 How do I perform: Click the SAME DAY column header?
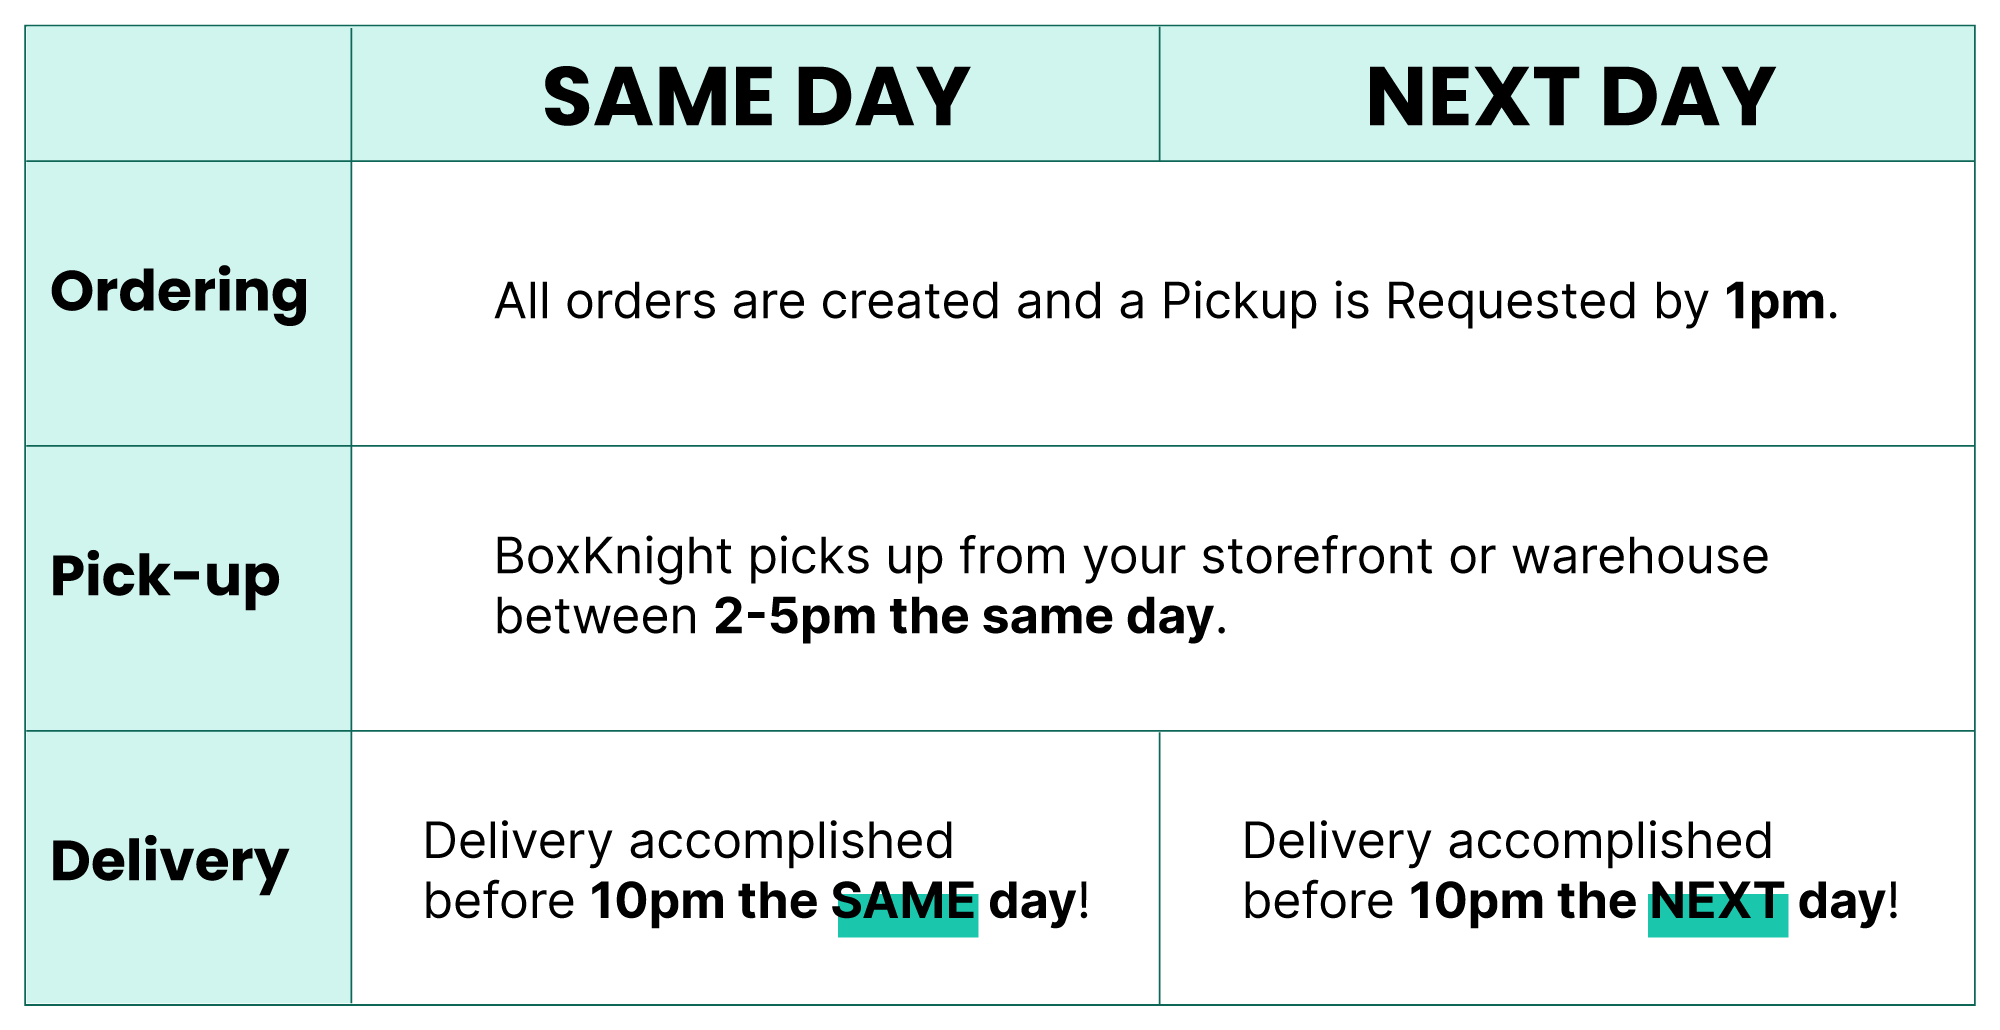tap(756, 97)
